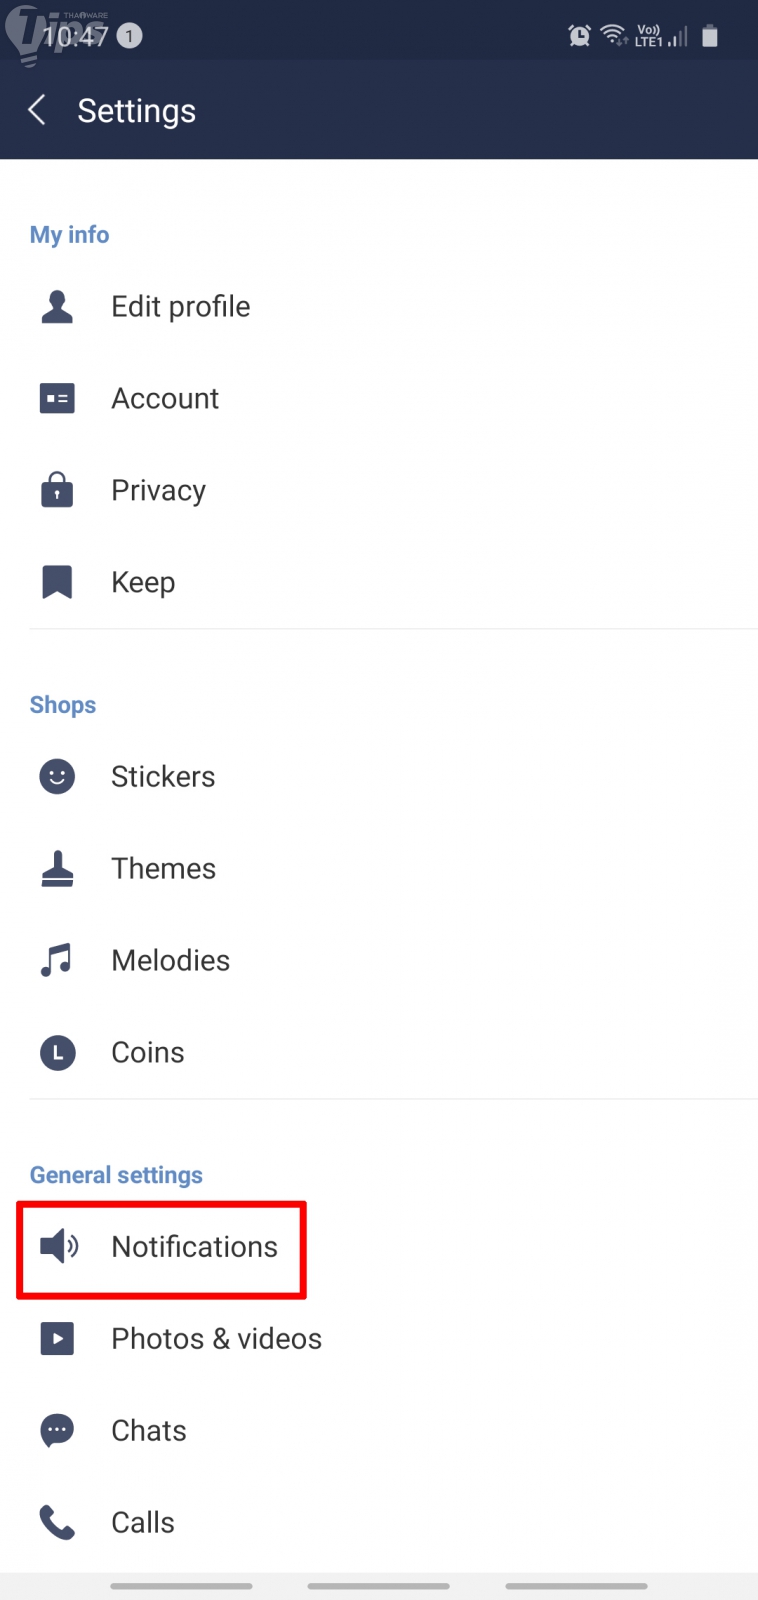This screenshot has height=1600, width=758.
Task: Tap the Coins clock-style icon
Action: [x=57, y=1052]
